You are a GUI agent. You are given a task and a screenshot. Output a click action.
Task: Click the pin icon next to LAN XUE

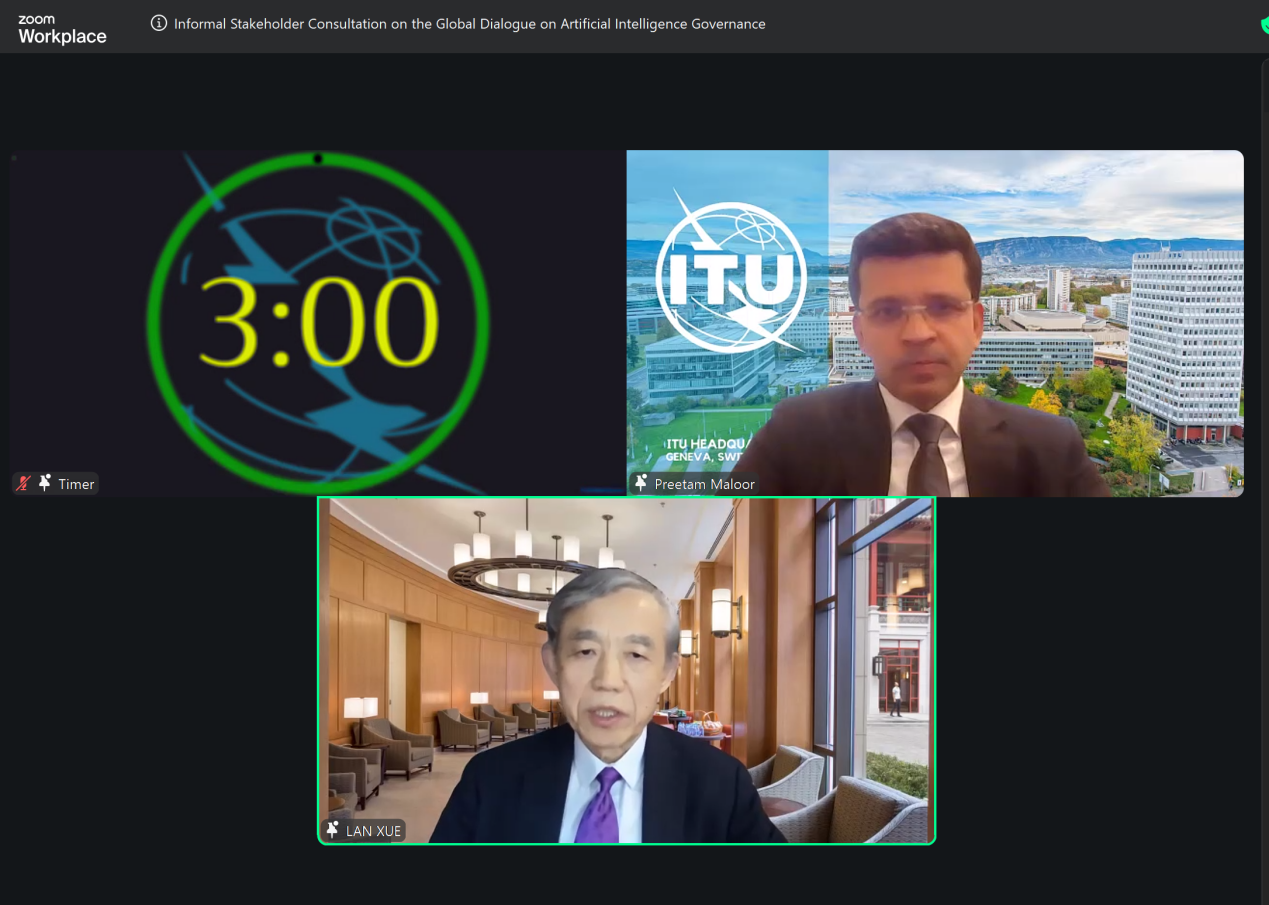(x=332, y=830)
